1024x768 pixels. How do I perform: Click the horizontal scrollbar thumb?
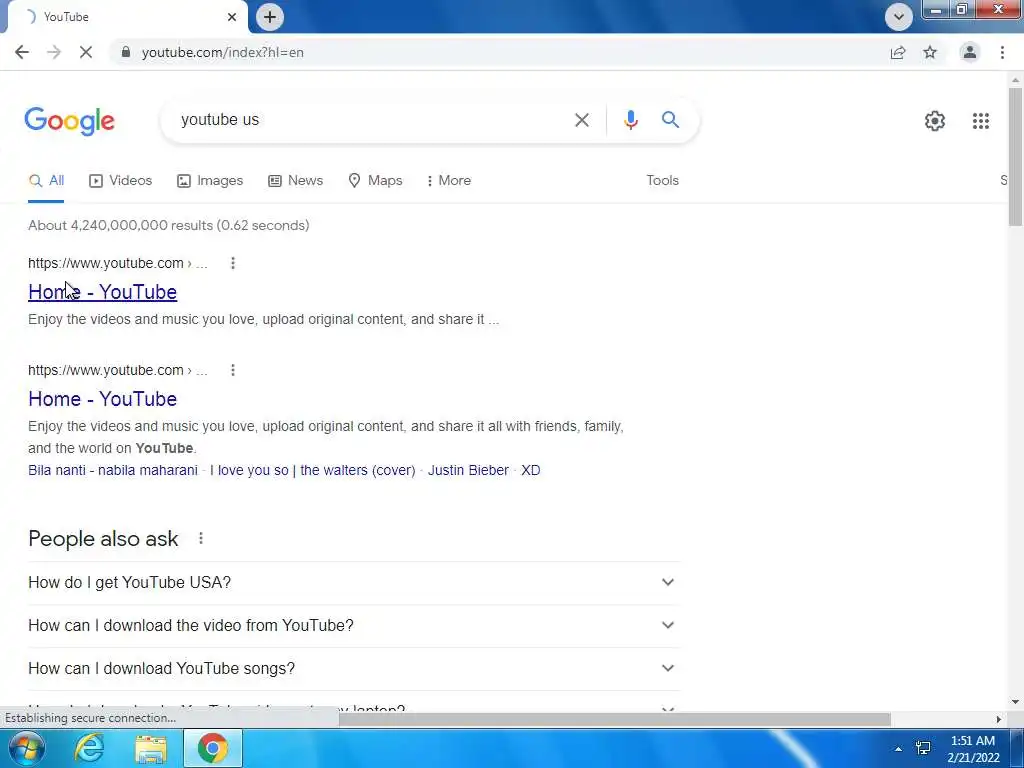614,719
